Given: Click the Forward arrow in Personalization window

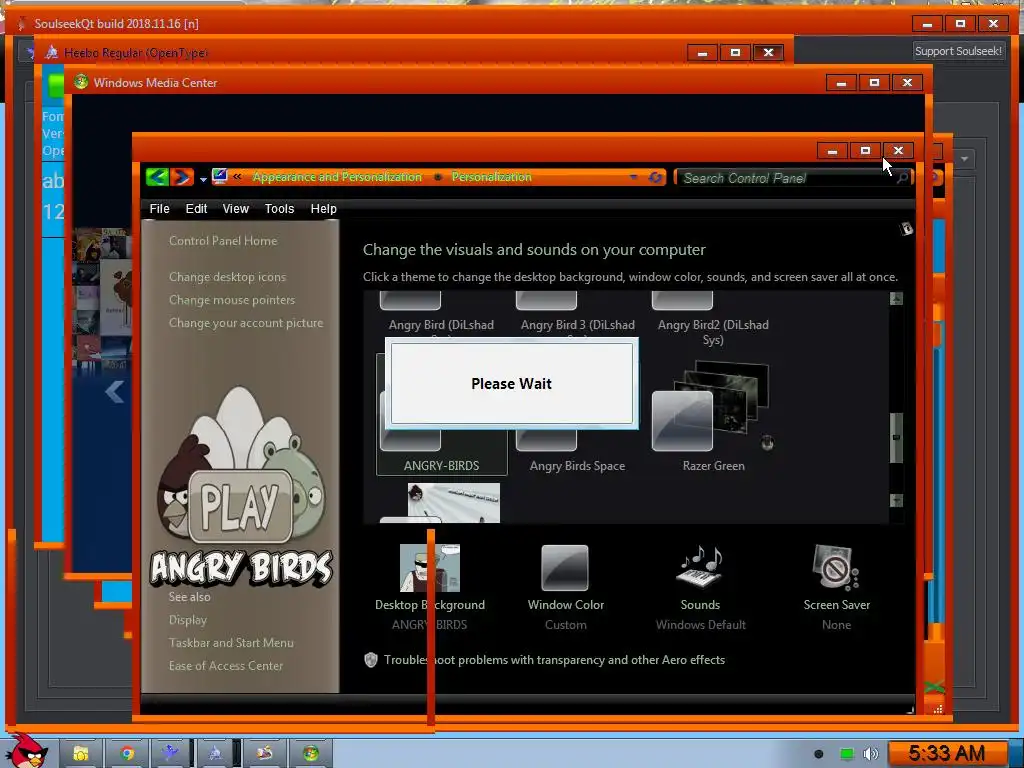Looking at the screenshot, I should pyautogui.click(x=182, y=177).
